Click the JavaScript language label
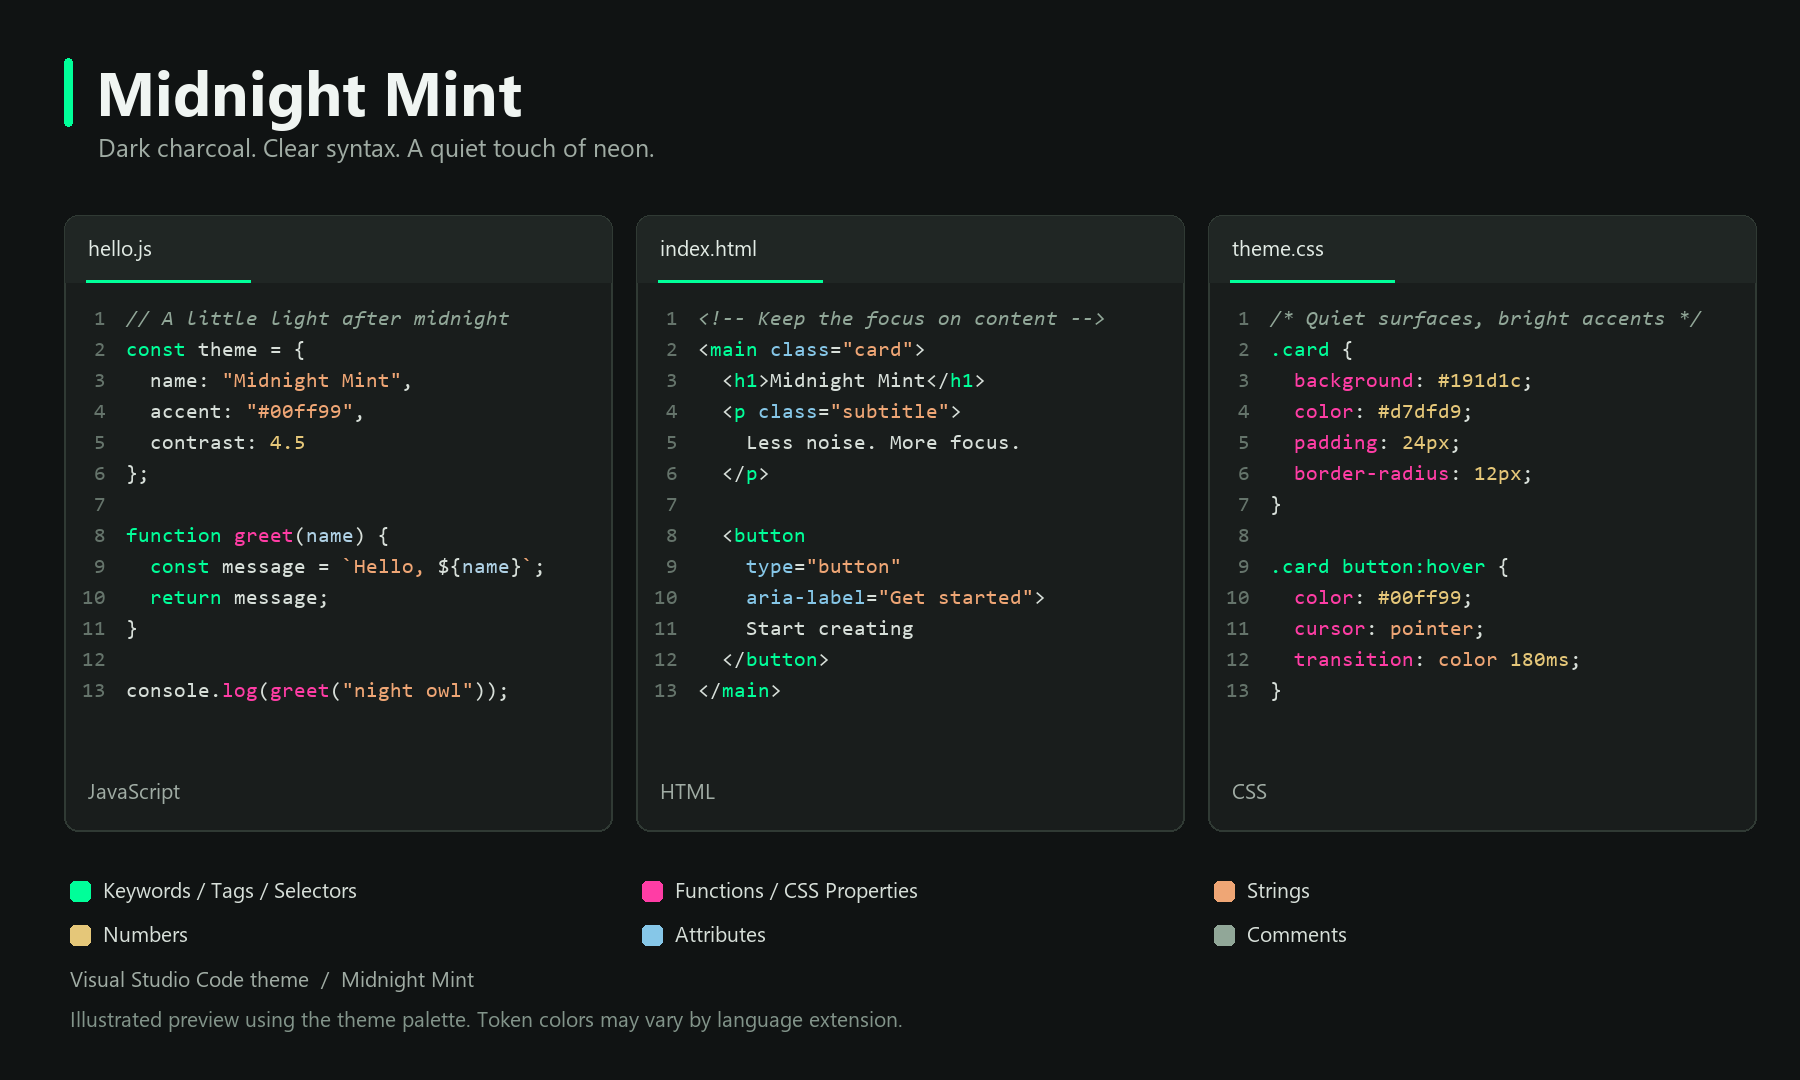Image resolution: width=1800 pixels, height=1080 pixels. [134, 792]
